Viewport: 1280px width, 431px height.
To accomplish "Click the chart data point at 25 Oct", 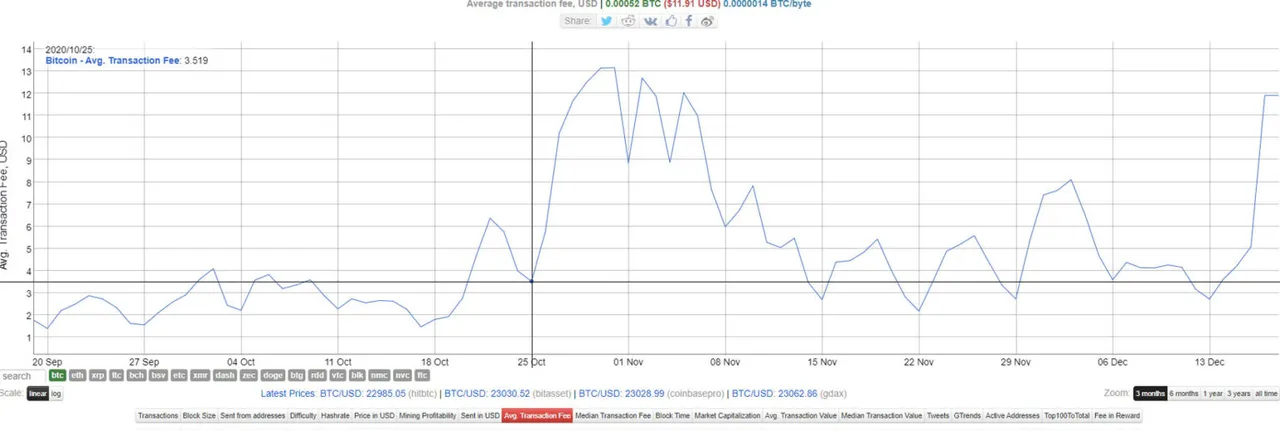I will pyautogui.click(x=531, y=282).
